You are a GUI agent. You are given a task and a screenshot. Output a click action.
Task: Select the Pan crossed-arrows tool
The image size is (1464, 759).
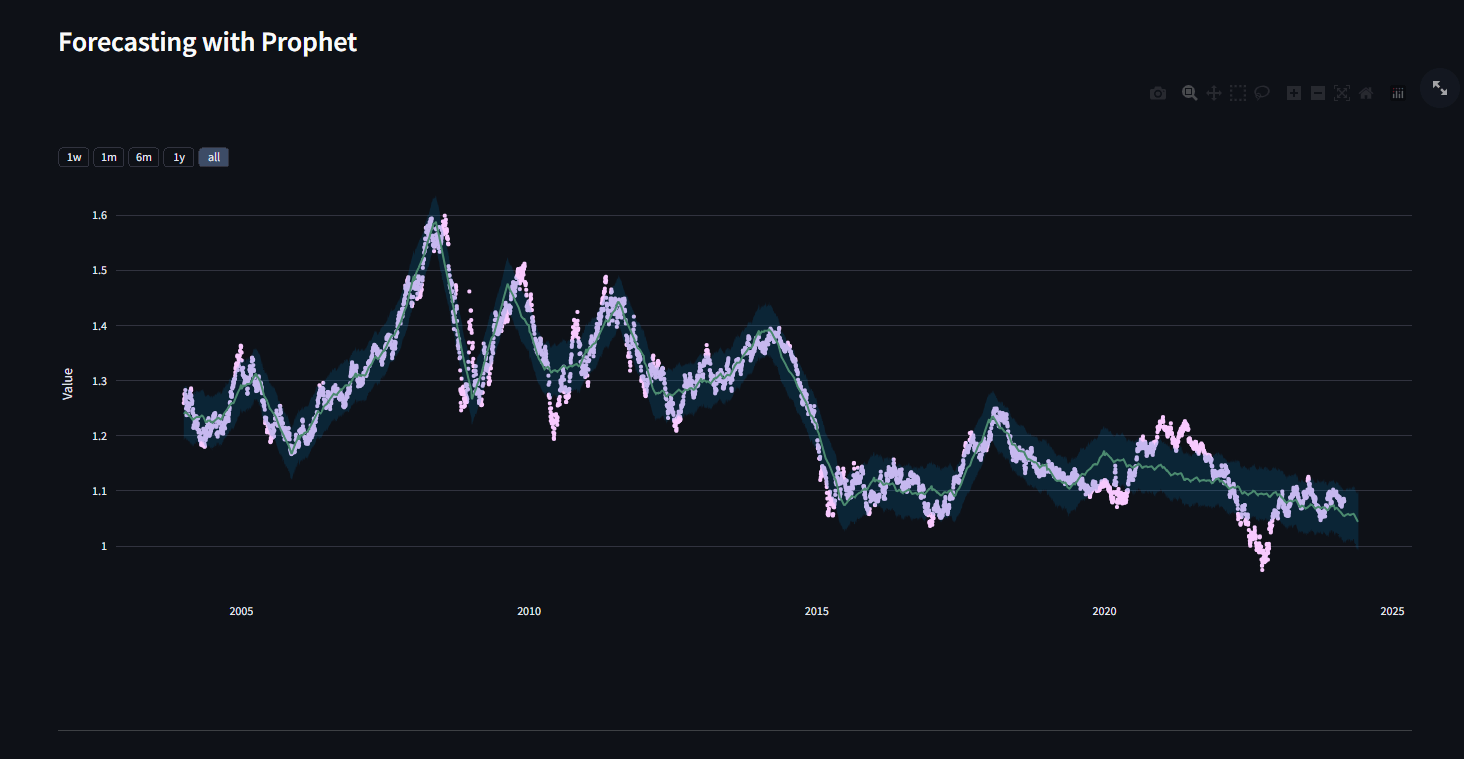[x=1214, y=93]
